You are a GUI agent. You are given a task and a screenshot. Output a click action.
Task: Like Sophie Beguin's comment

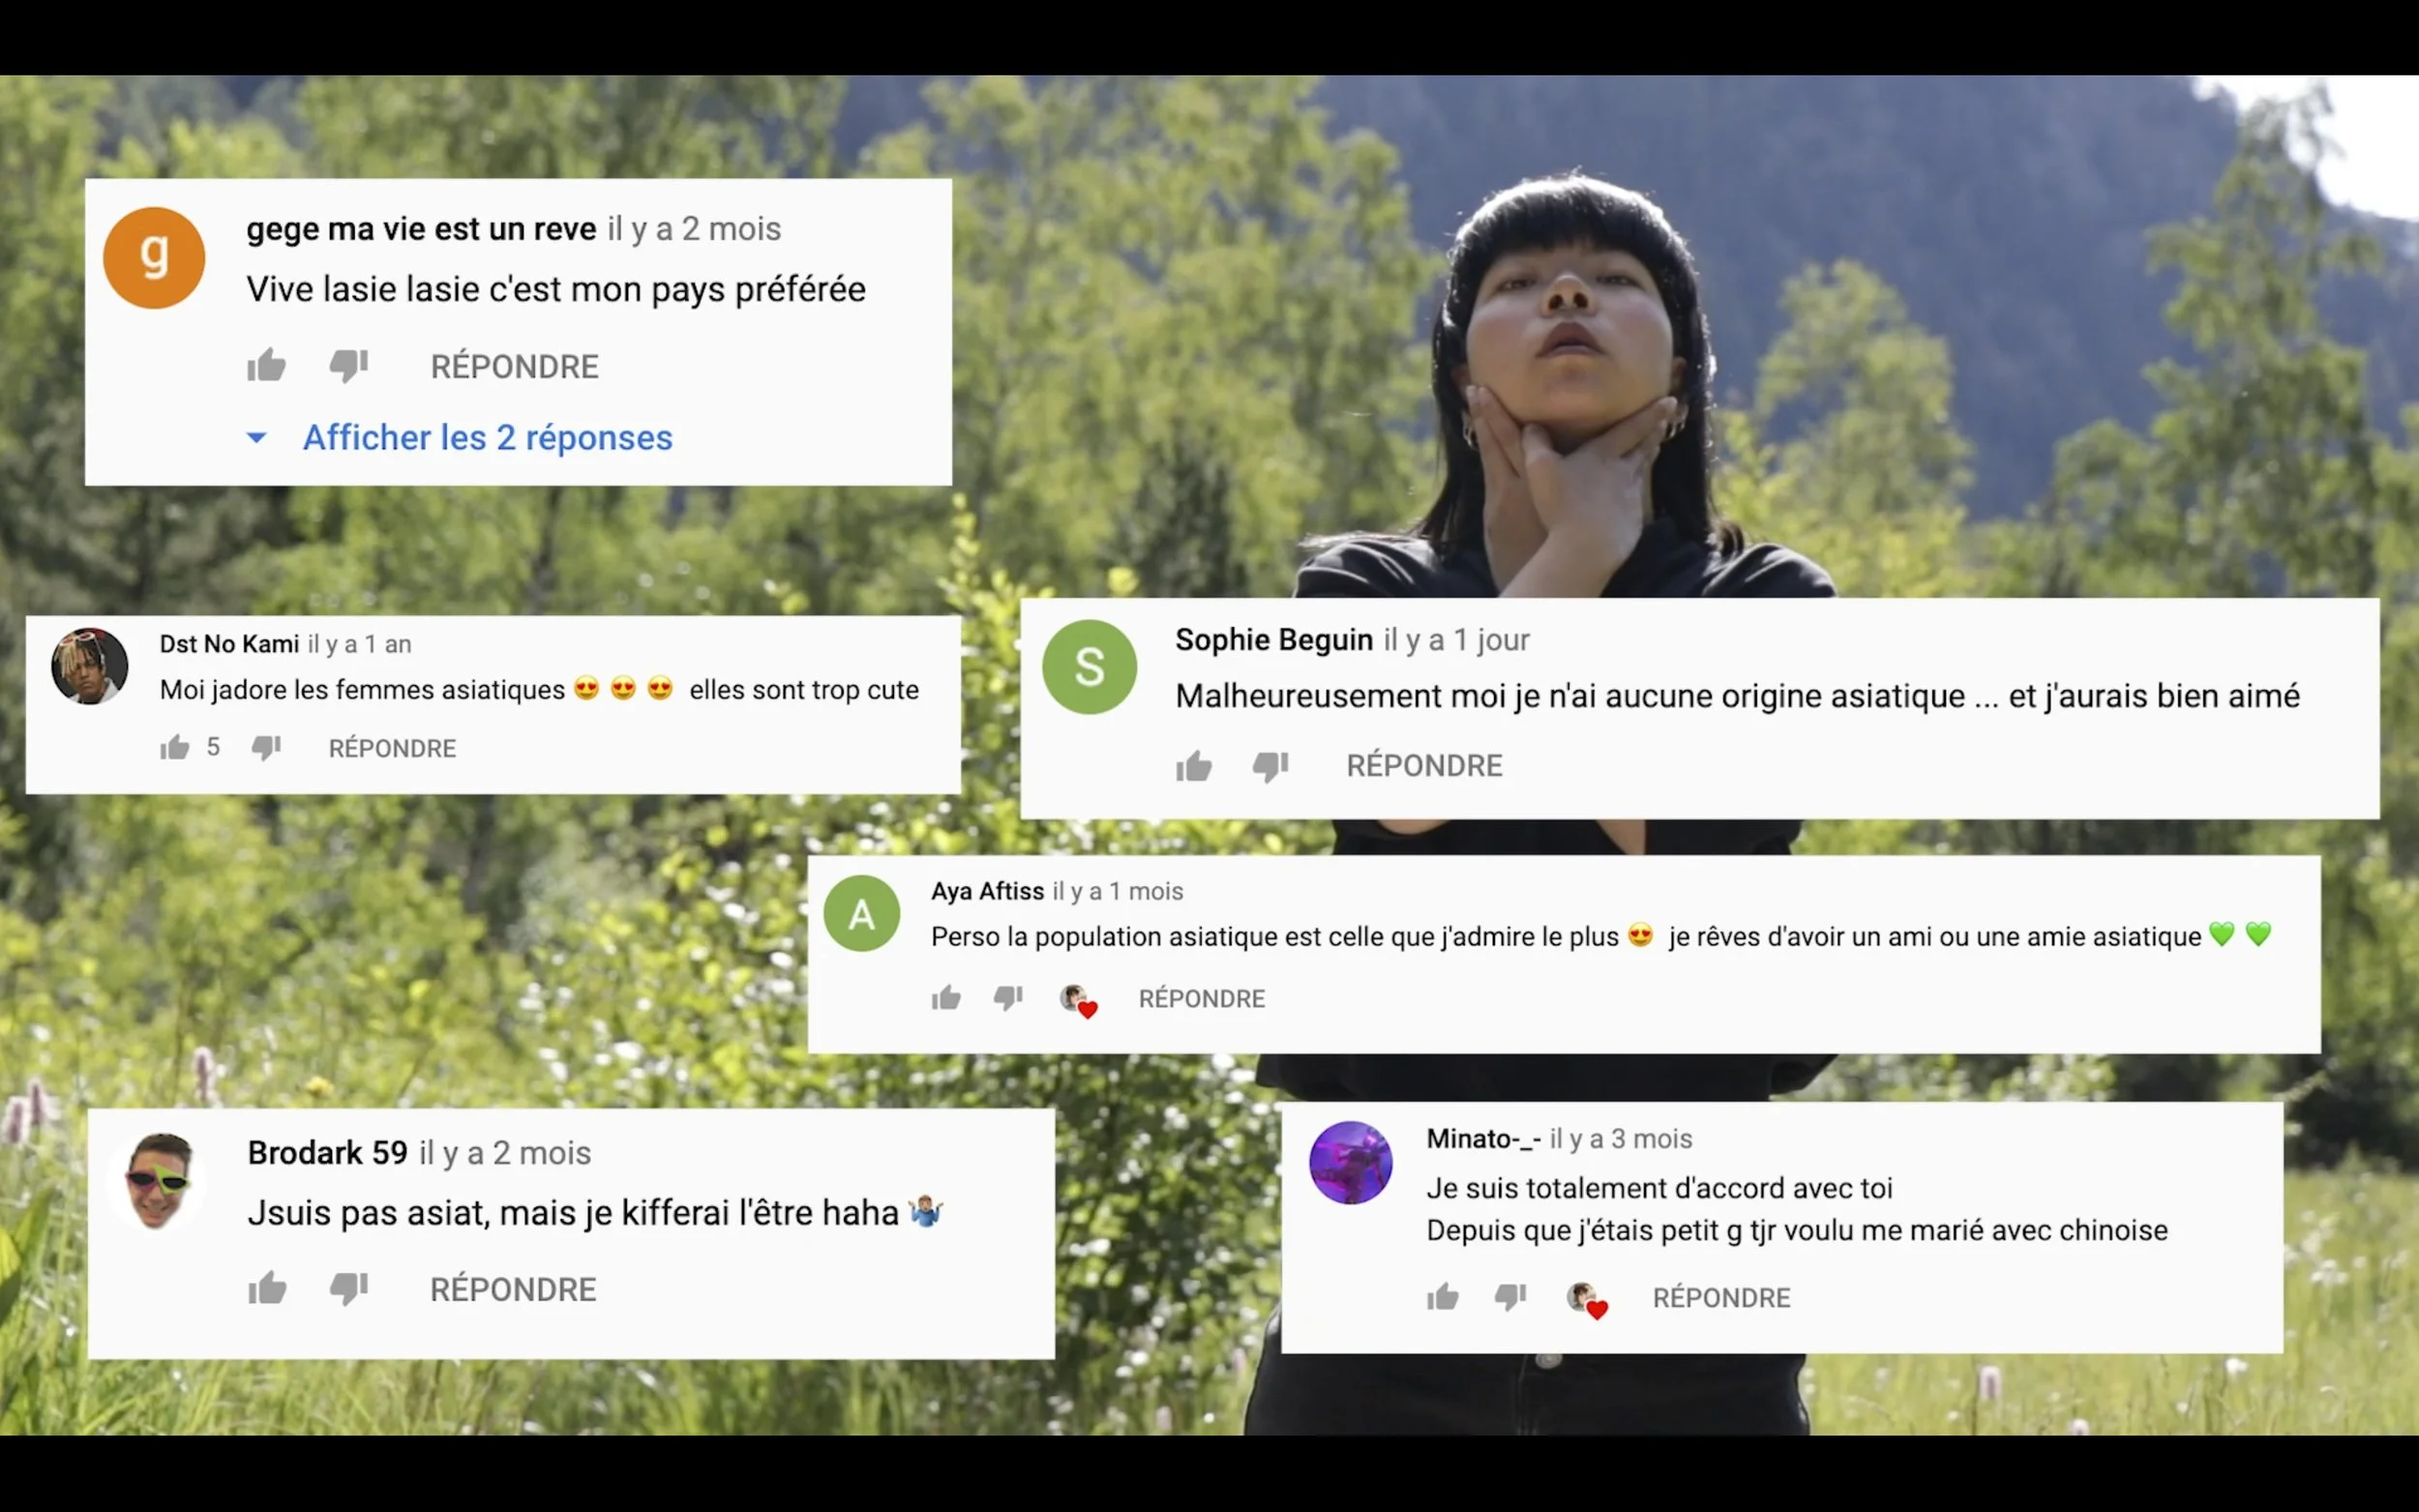pyautogui.click(x=1194, y=766)
